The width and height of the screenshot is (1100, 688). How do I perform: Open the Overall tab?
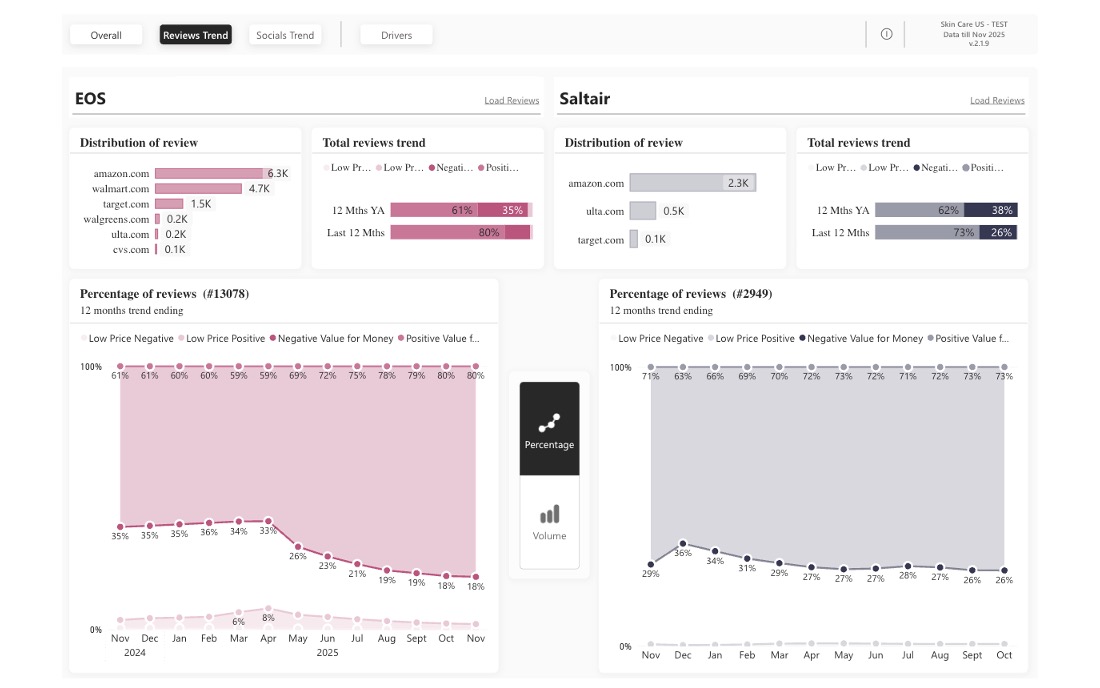click(106, 35)
